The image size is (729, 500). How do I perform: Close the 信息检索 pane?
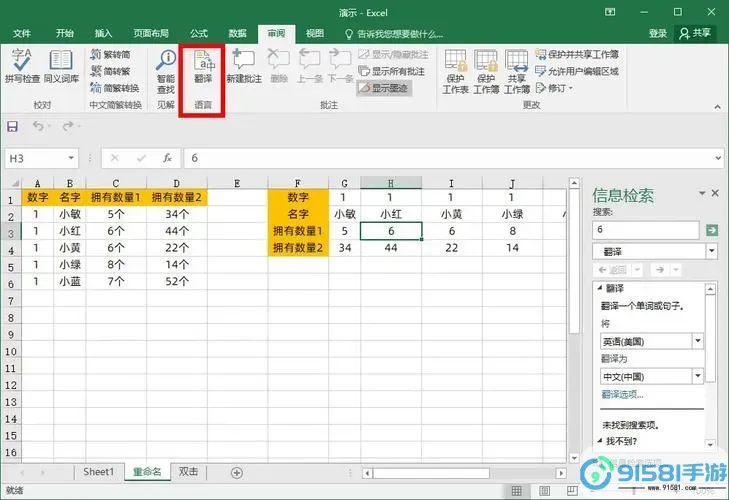coord(716,193)
